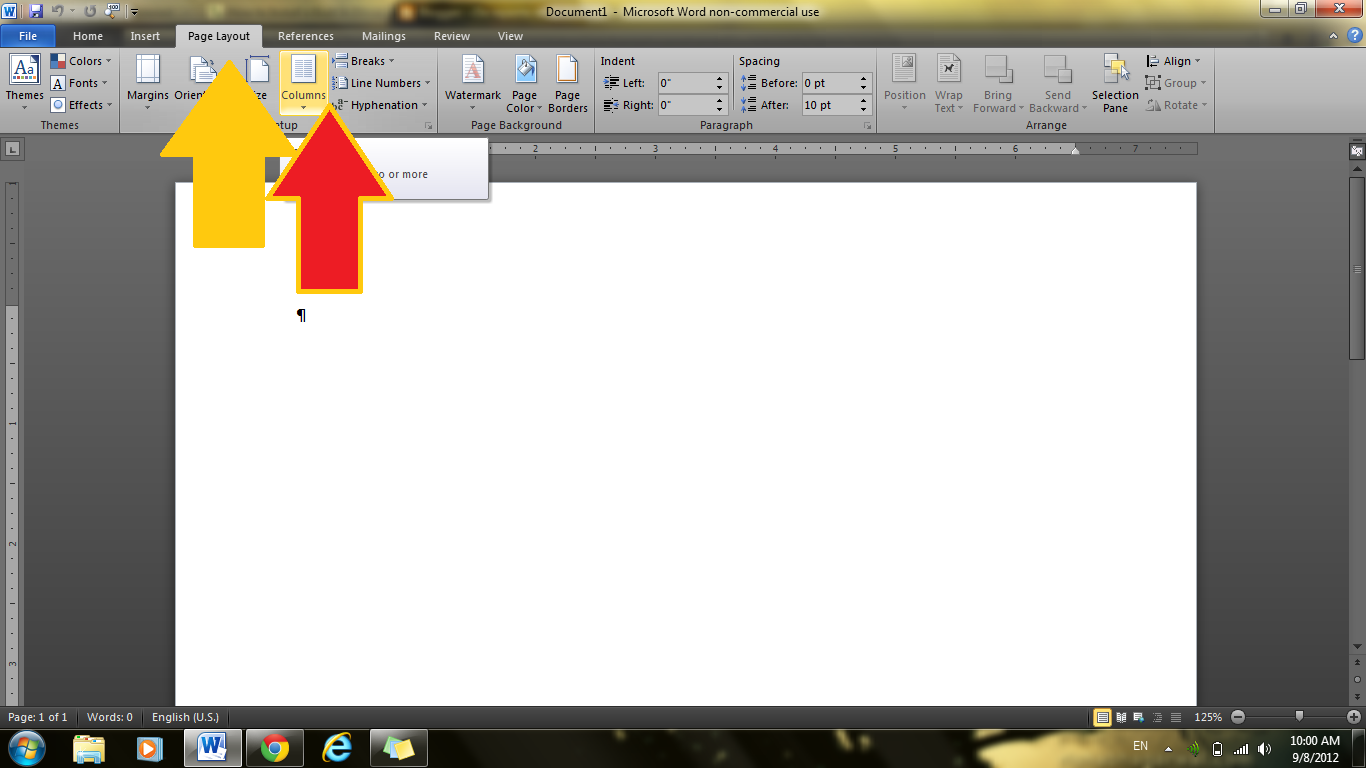This screenshot has width=1366, height=768.
Task: Switch to the View tab
Action: [510, 36]
